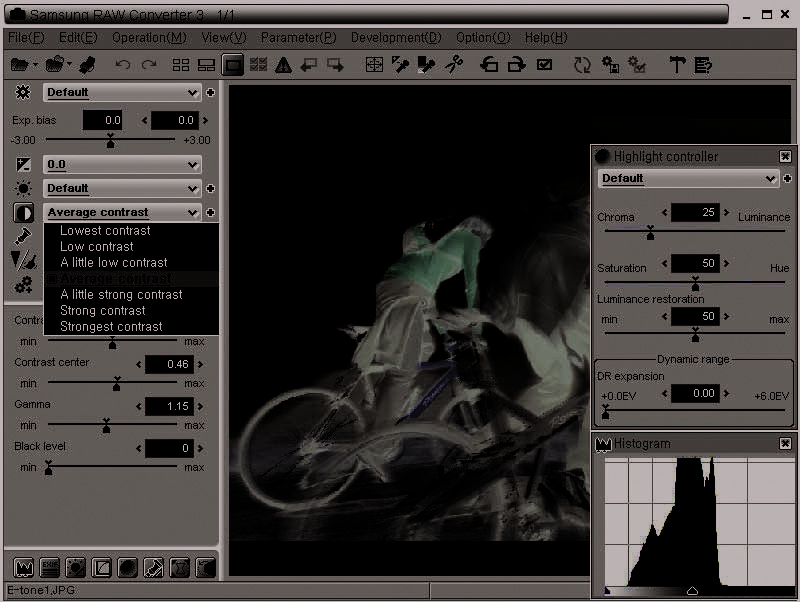Increase Black level with right arrow
The height and width of the screenshot is (602, 800).
(201, 448)
